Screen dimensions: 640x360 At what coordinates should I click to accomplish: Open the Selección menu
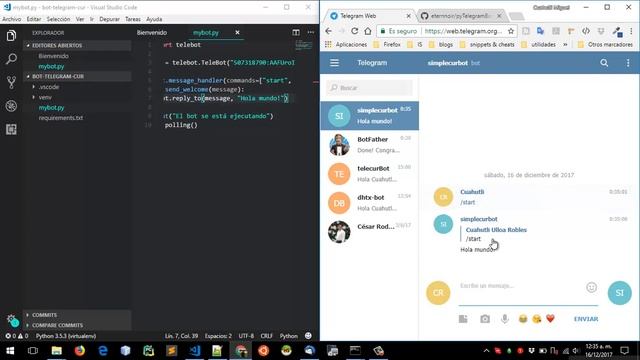58,19
